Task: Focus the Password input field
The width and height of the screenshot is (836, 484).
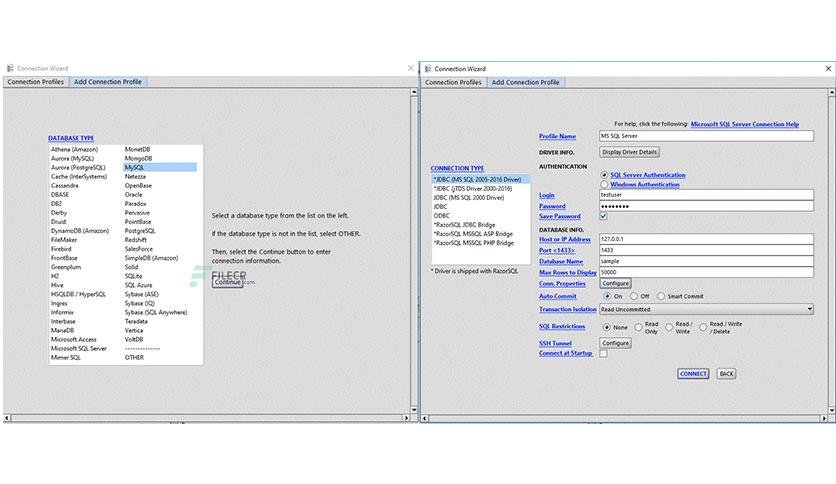Action: [x=706, y=206]
